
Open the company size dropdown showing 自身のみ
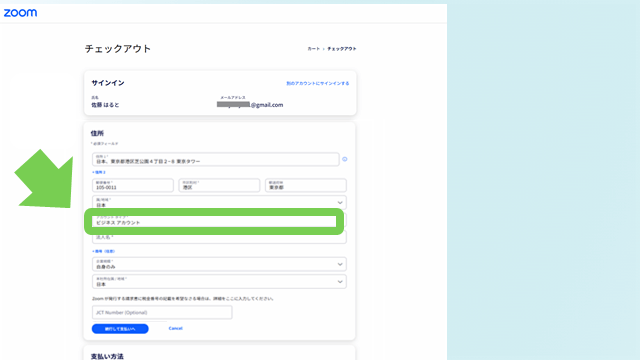[219, 264]
